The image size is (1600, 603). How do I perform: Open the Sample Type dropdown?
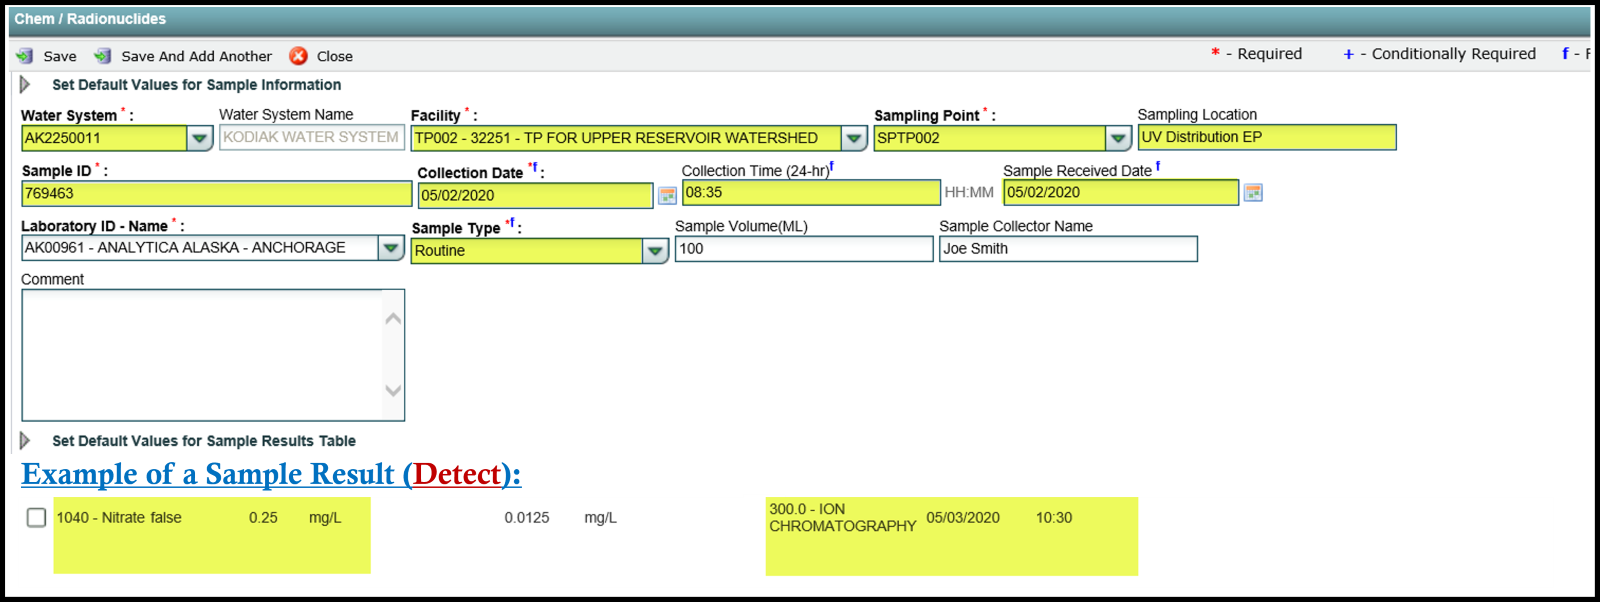click(x=655, y=251)
